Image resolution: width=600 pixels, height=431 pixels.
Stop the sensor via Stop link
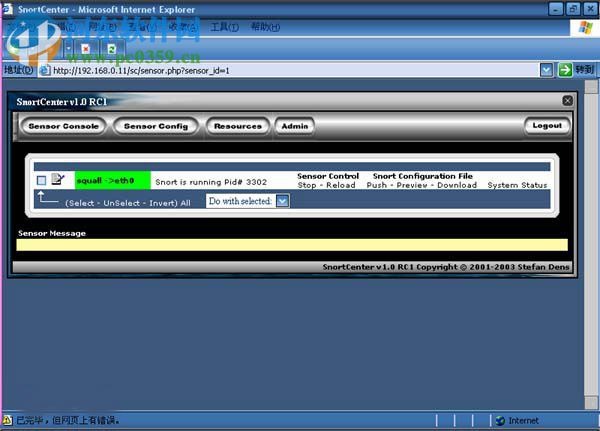[x=307, y=185]
